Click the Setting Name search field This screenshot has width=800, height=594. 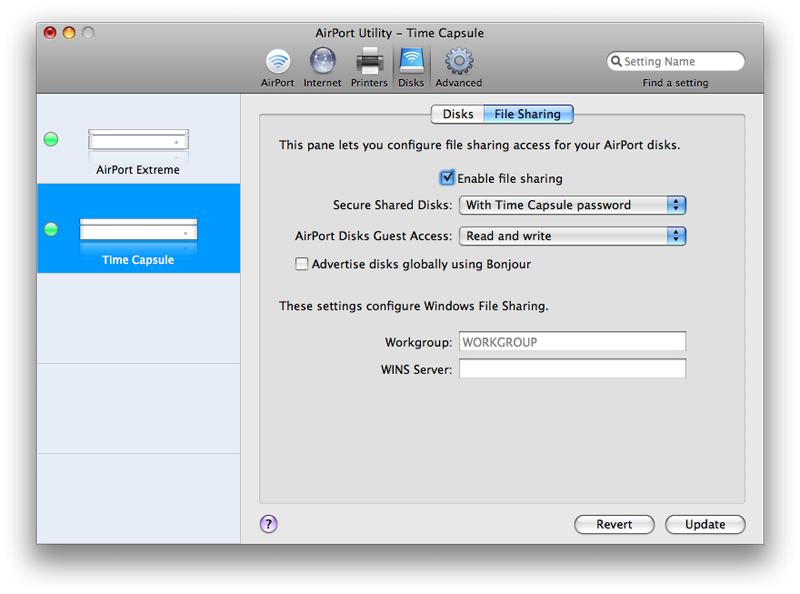676,61
